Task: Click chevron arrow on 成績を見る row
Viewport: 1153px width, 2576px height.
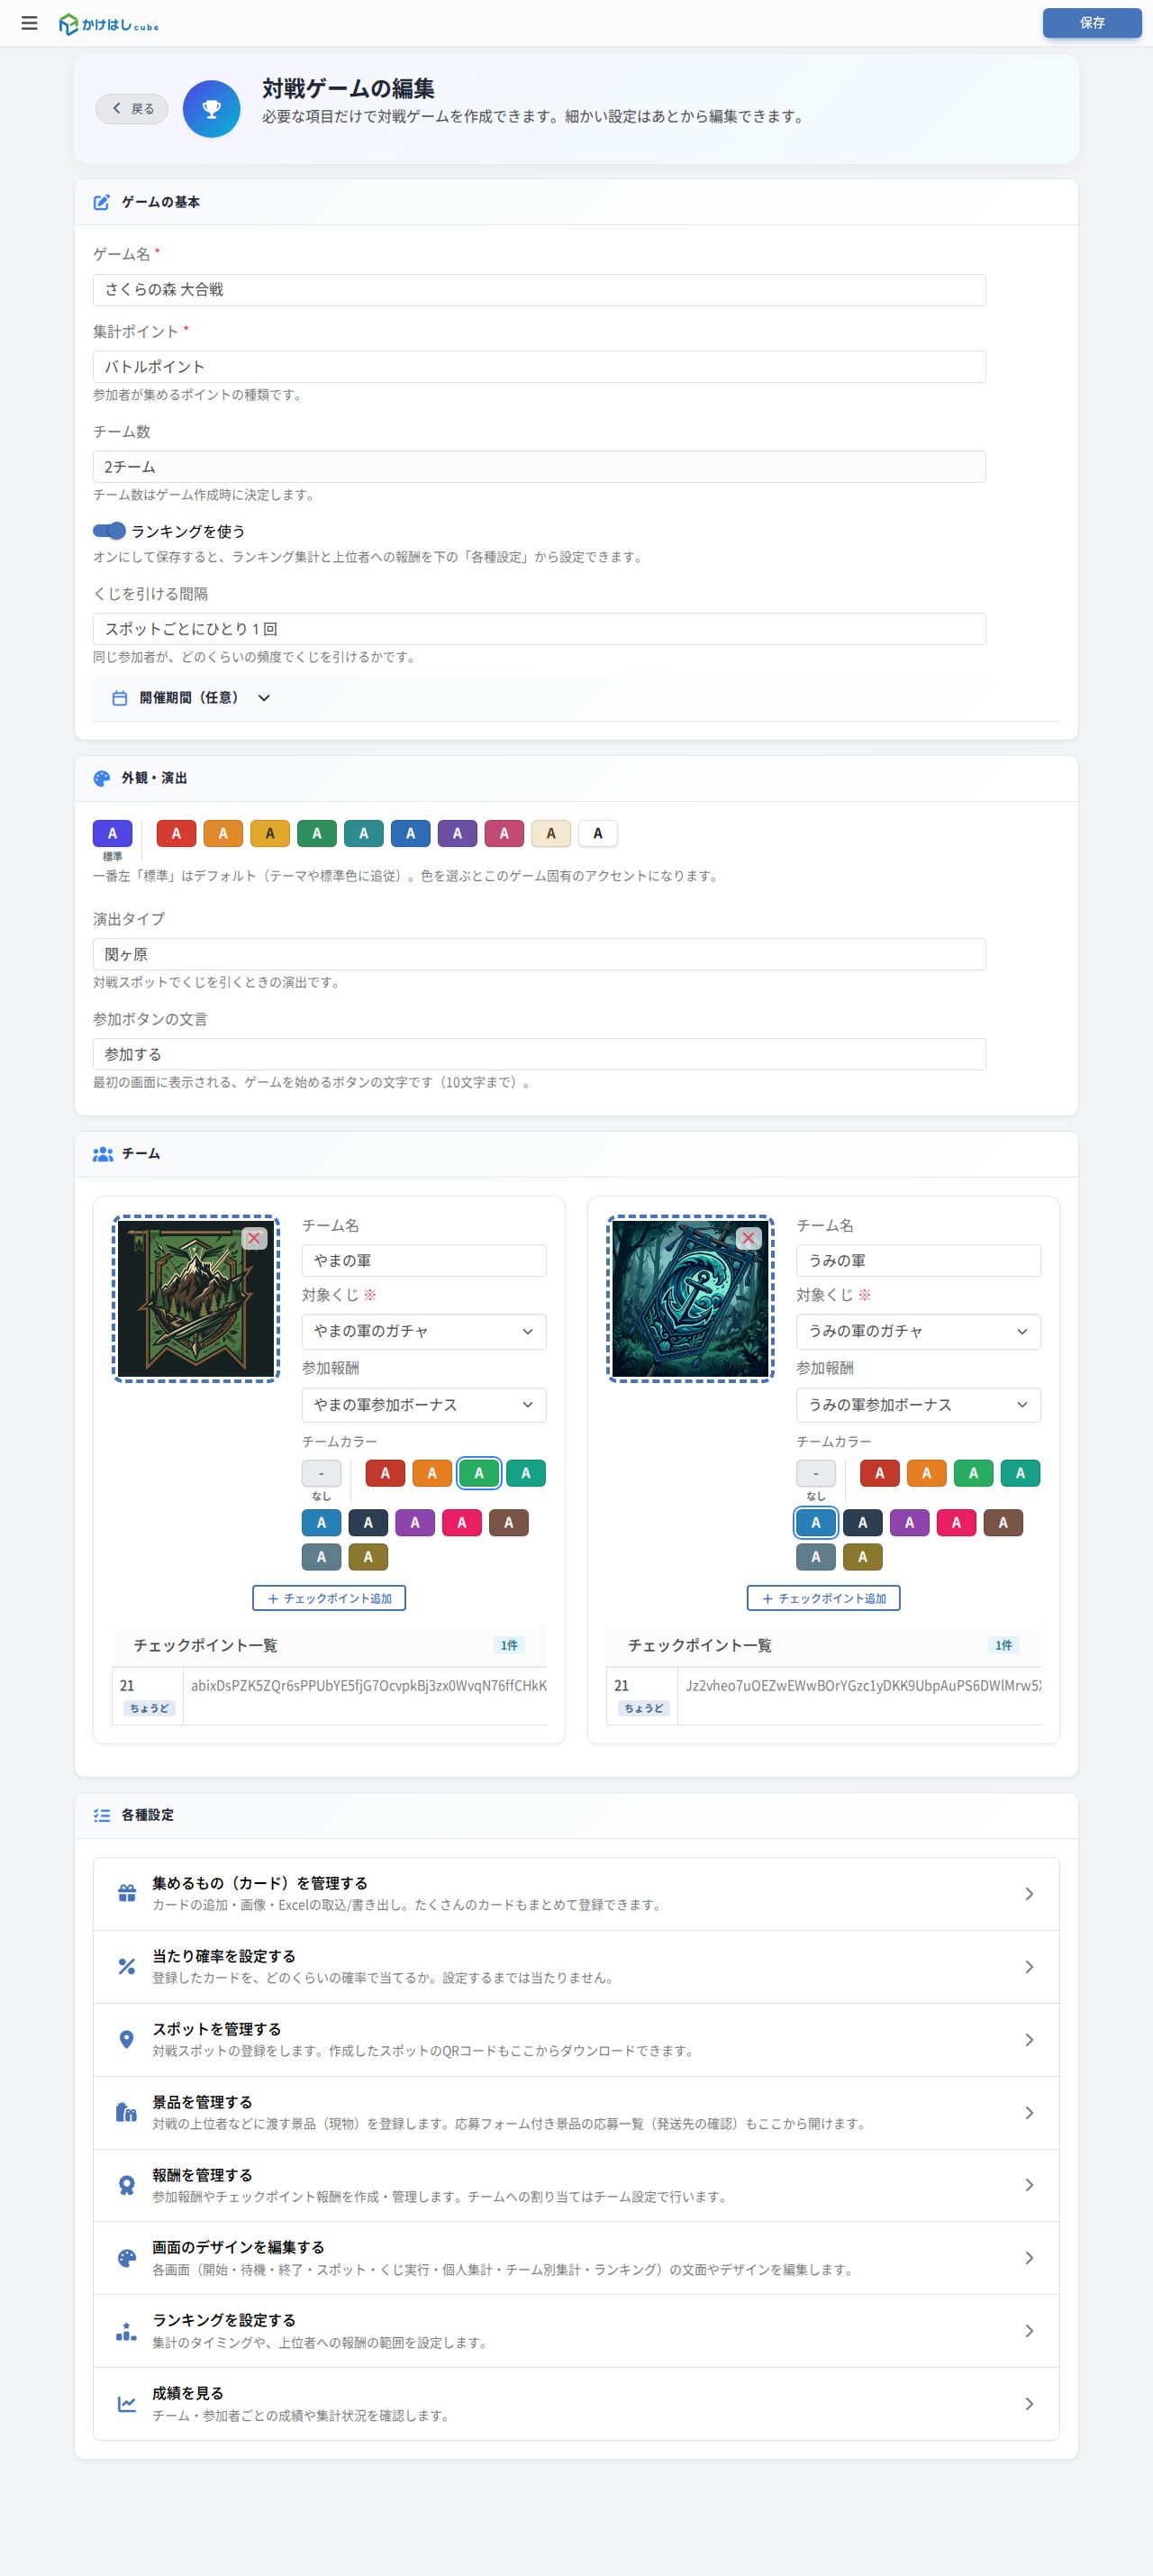Action: pos(1029,2404)
